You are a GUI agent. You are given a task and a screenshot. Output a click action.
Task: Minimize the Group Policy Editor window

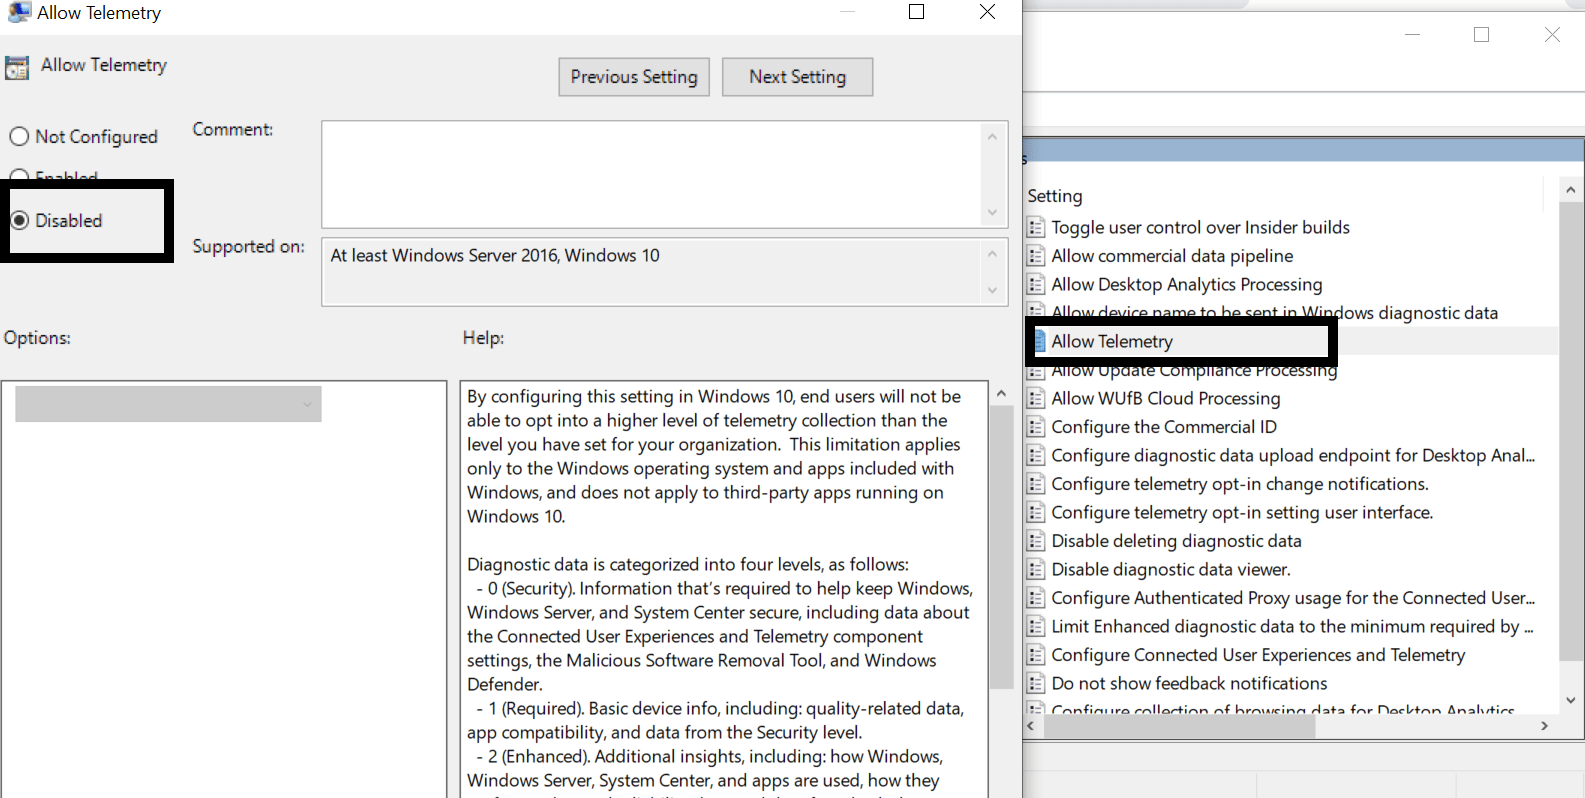[1412, 35]
